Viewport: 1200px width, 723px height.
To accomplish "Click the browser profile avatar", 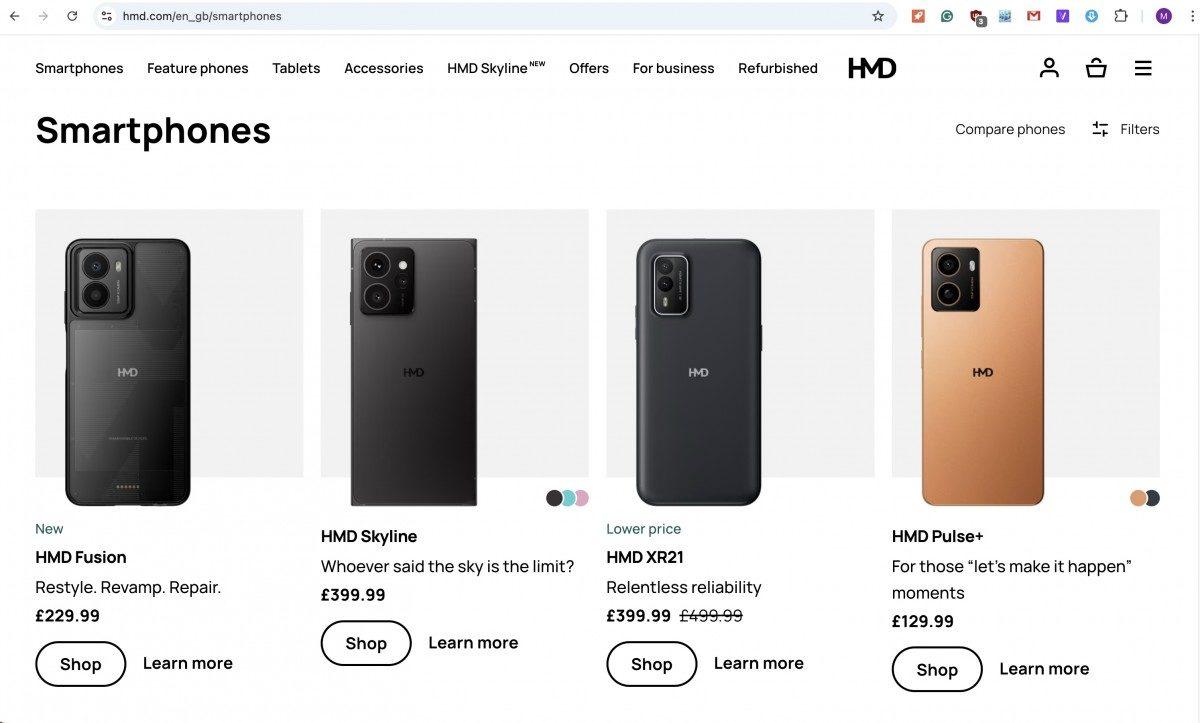I will coord(1163,15).
